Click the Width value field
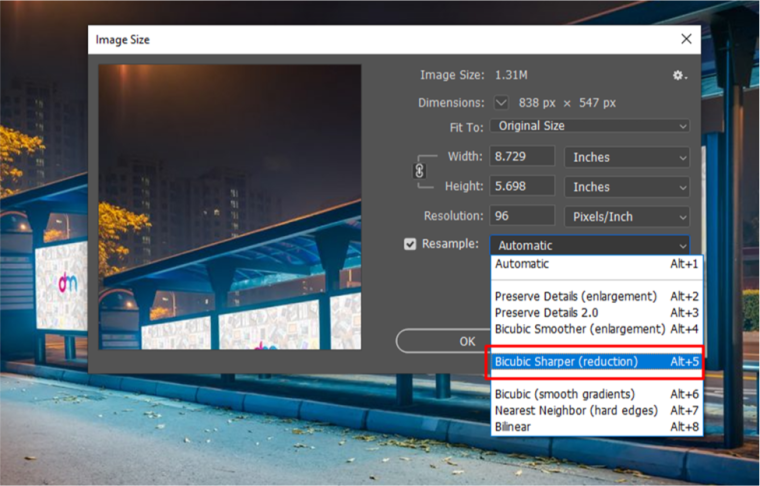Image resolution: width=760 pixels, height=486 pixels. [522, 157]
